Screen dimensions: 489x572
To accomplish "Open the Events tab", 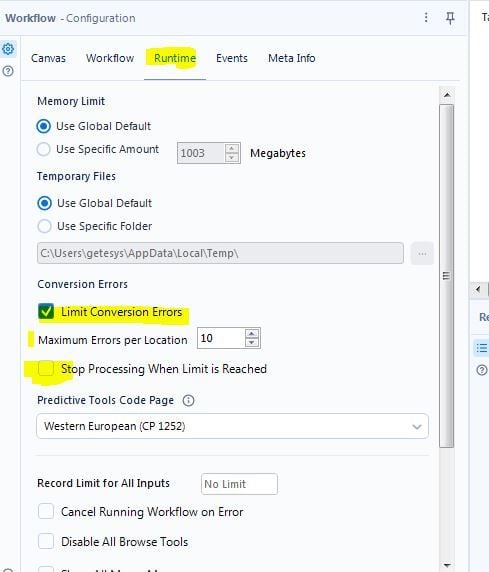I will point(232,58).
